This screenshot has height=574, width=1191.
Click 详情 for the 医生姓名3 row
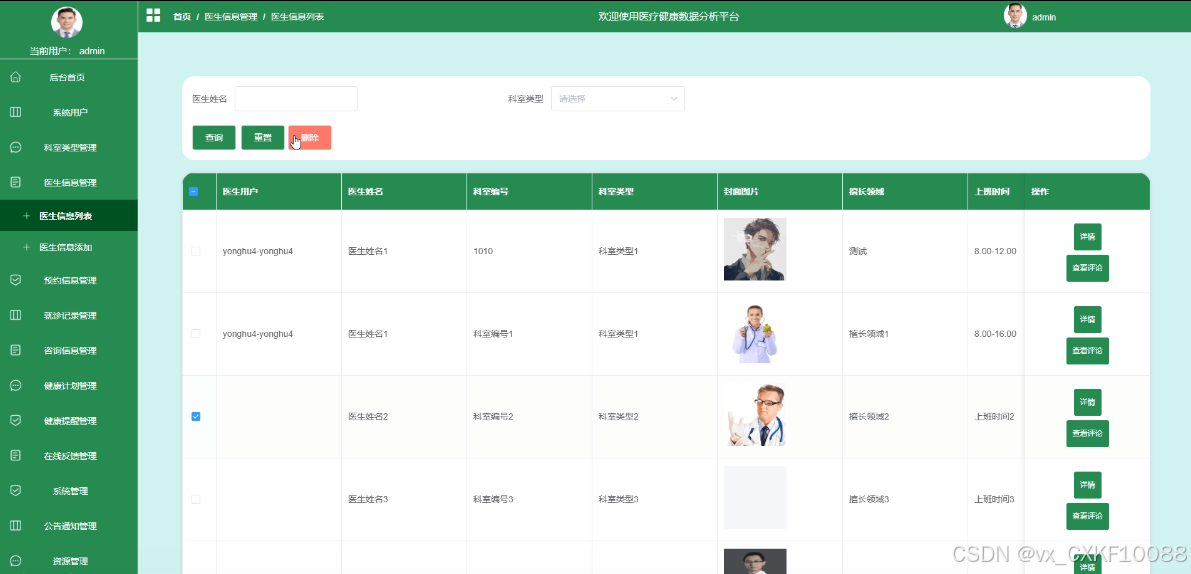point(1087,485)
